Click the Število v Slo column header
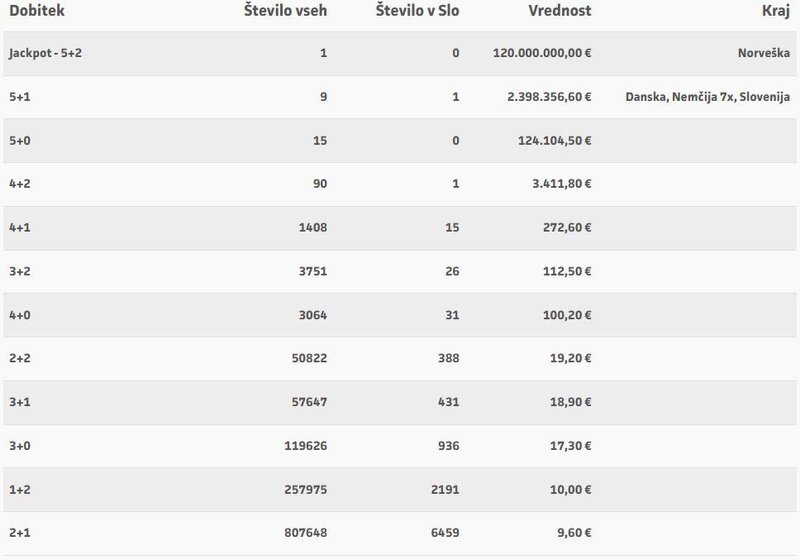Image resolution: width=800 pixels, height=560 pixels. tap(417, 11)
